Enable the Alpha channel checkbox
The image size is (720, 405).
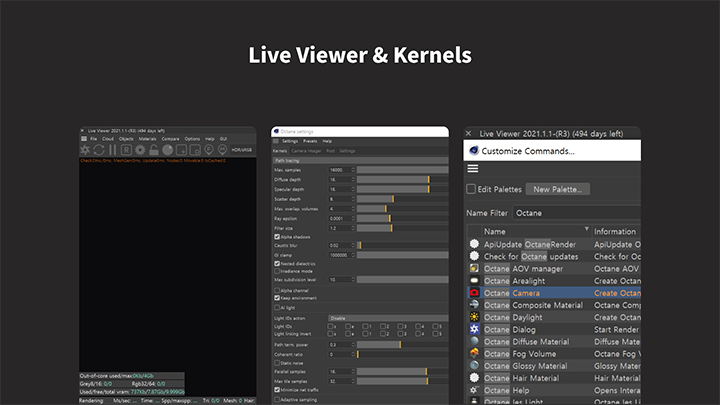[277, 290]
